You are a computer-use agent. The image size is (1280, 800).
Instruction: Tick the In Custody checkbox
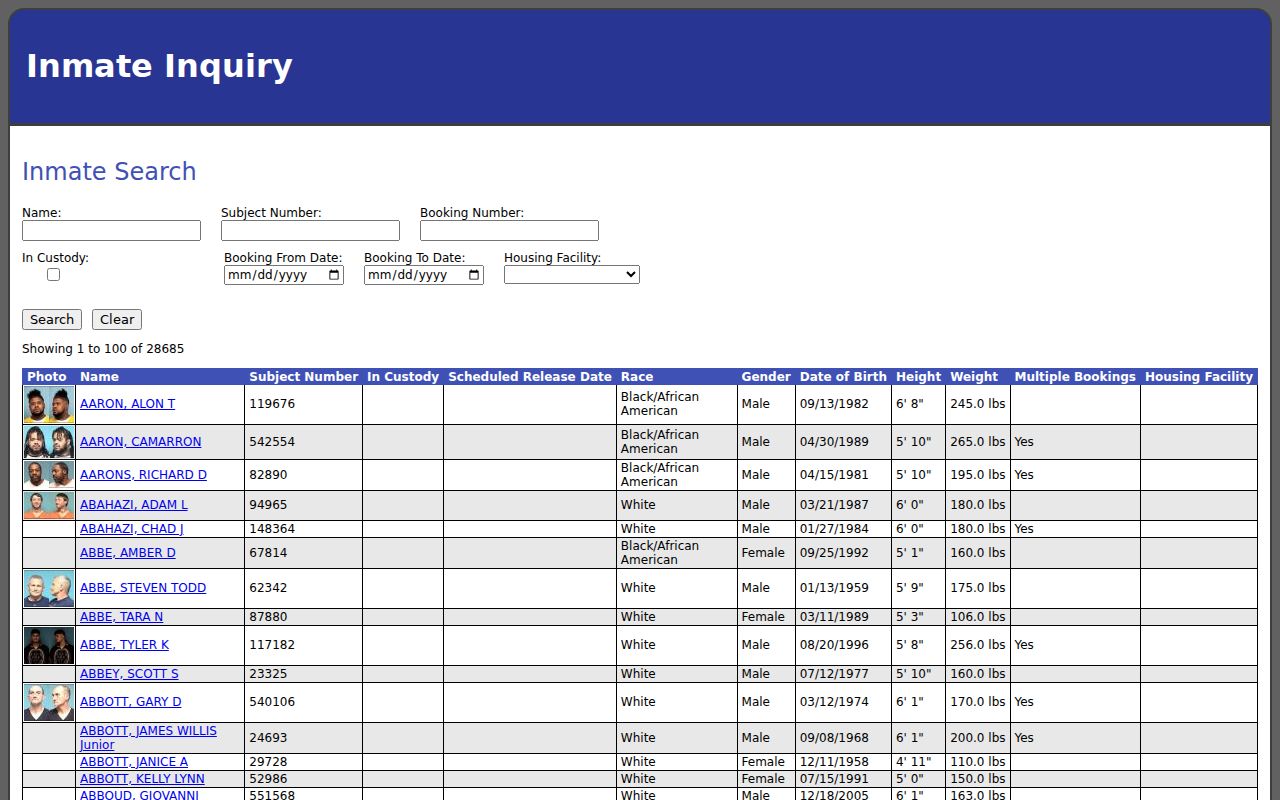click(53, 274)
